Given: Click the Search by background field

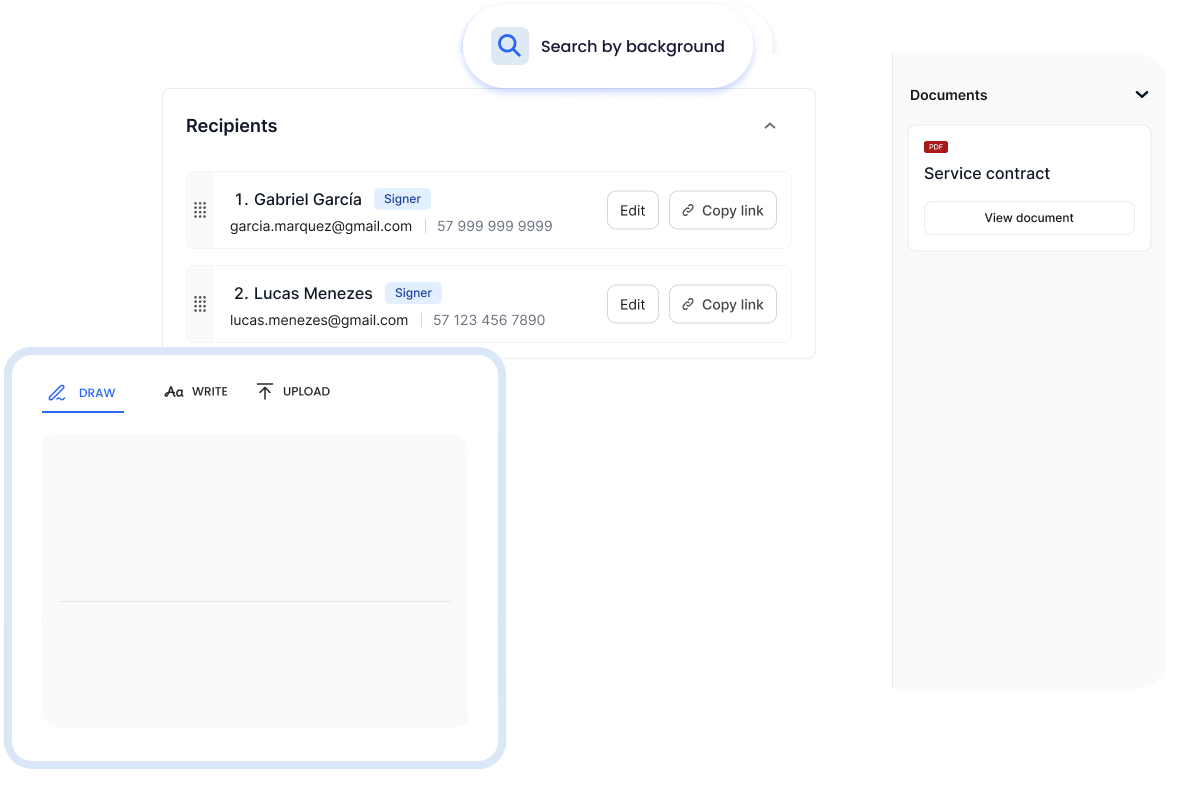Looking at the screenshot, I should point(632,46).
